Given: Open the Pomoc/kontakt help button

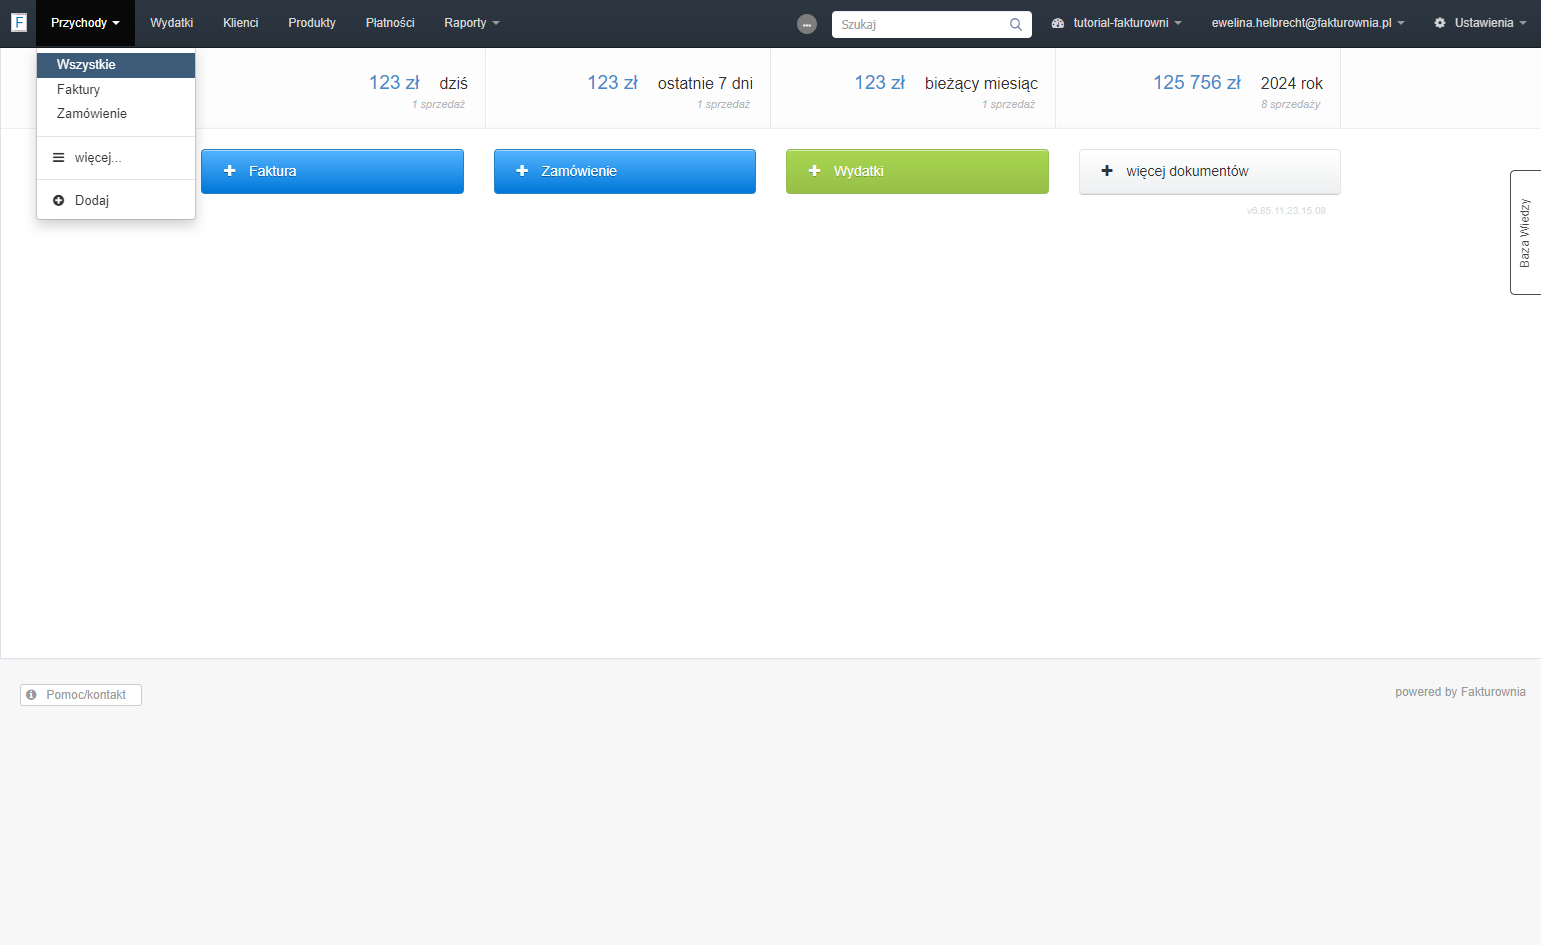Looking at the screenshot, I should pos(81,695).
